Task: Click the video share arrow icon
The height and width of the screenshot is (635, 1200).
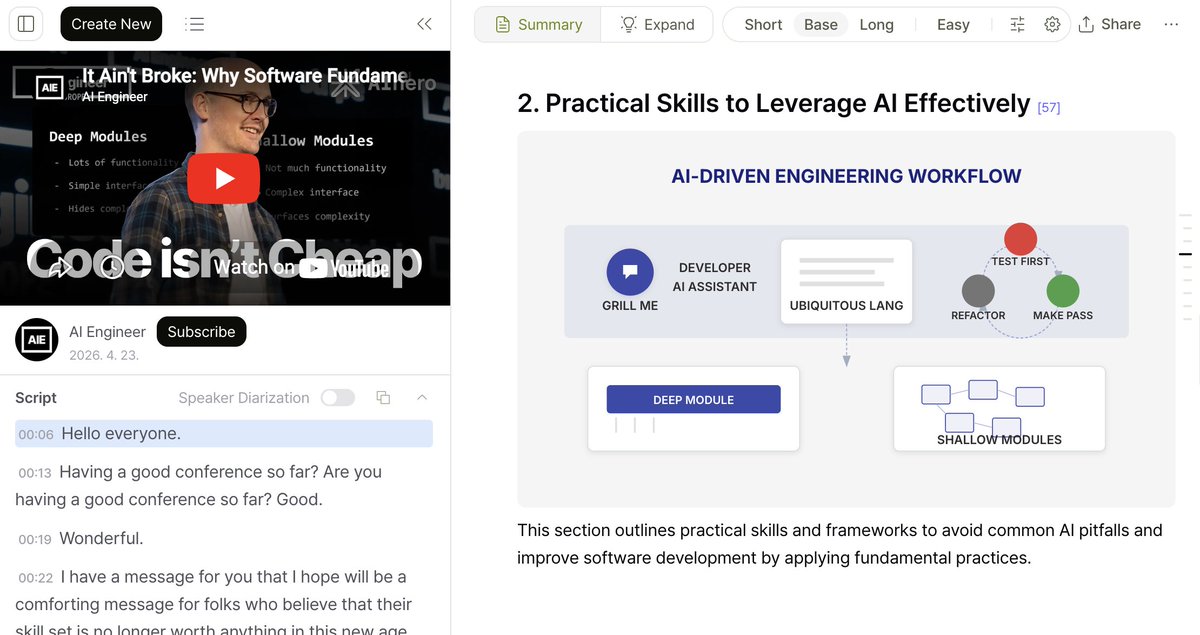Action: click(x=60, y=267)
